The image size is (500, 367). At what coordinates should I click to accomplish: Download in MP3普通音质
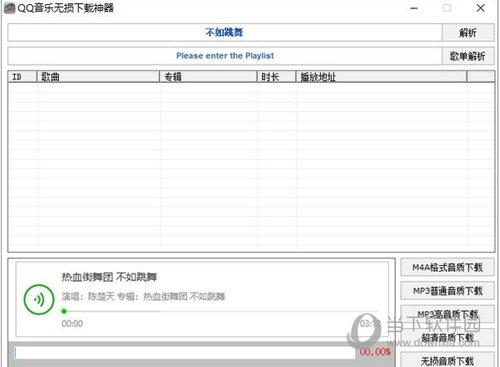447,291
